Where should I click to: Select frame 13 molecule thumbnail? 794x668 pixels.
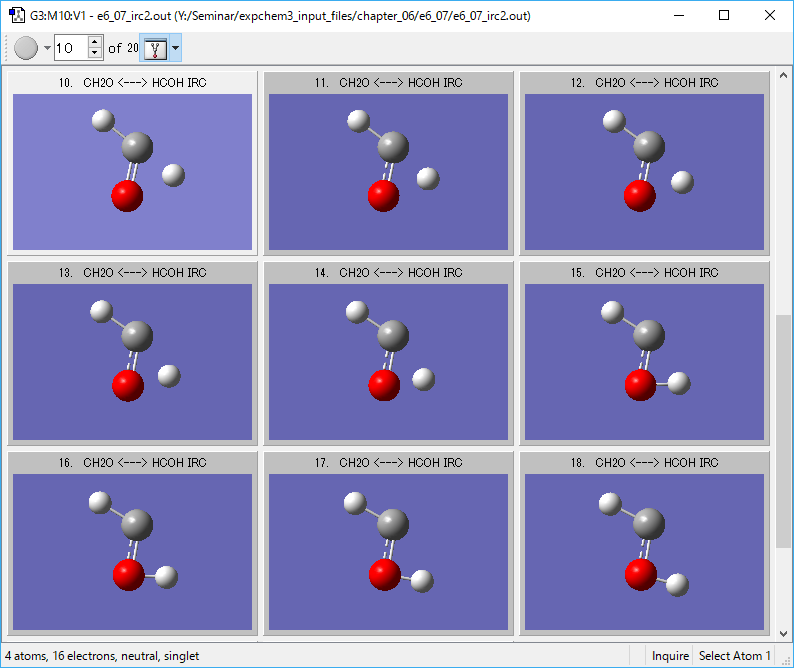(132, 362)
